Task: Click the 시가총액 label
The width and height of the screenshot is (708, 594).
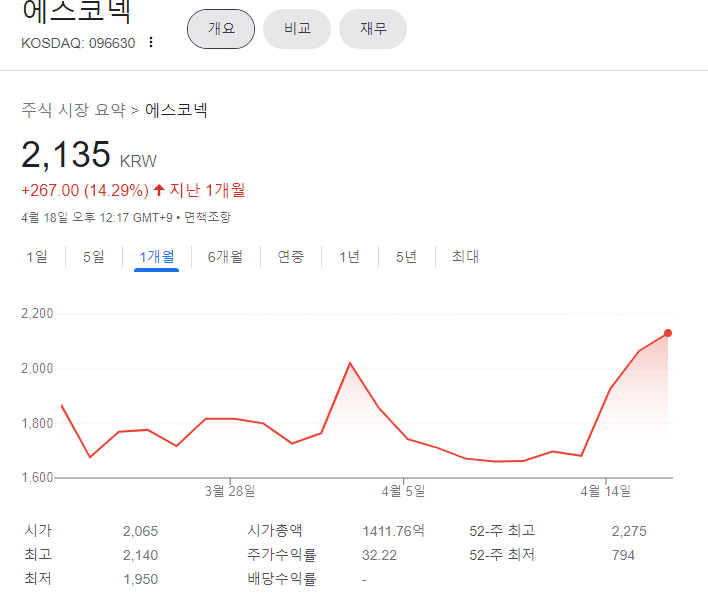Action: pyautogui.click(x=275, y=531)
